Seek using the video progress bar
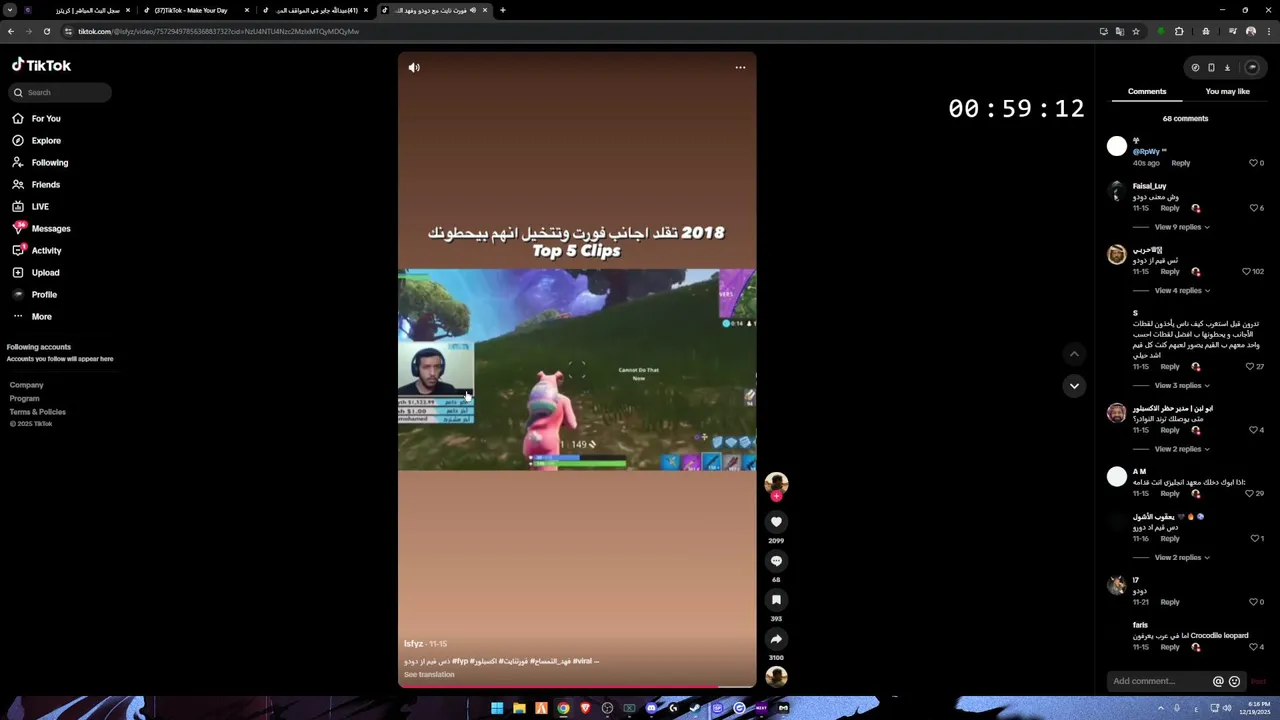The width and height of the screenshot is (1280, 720). tap(577, 687)
